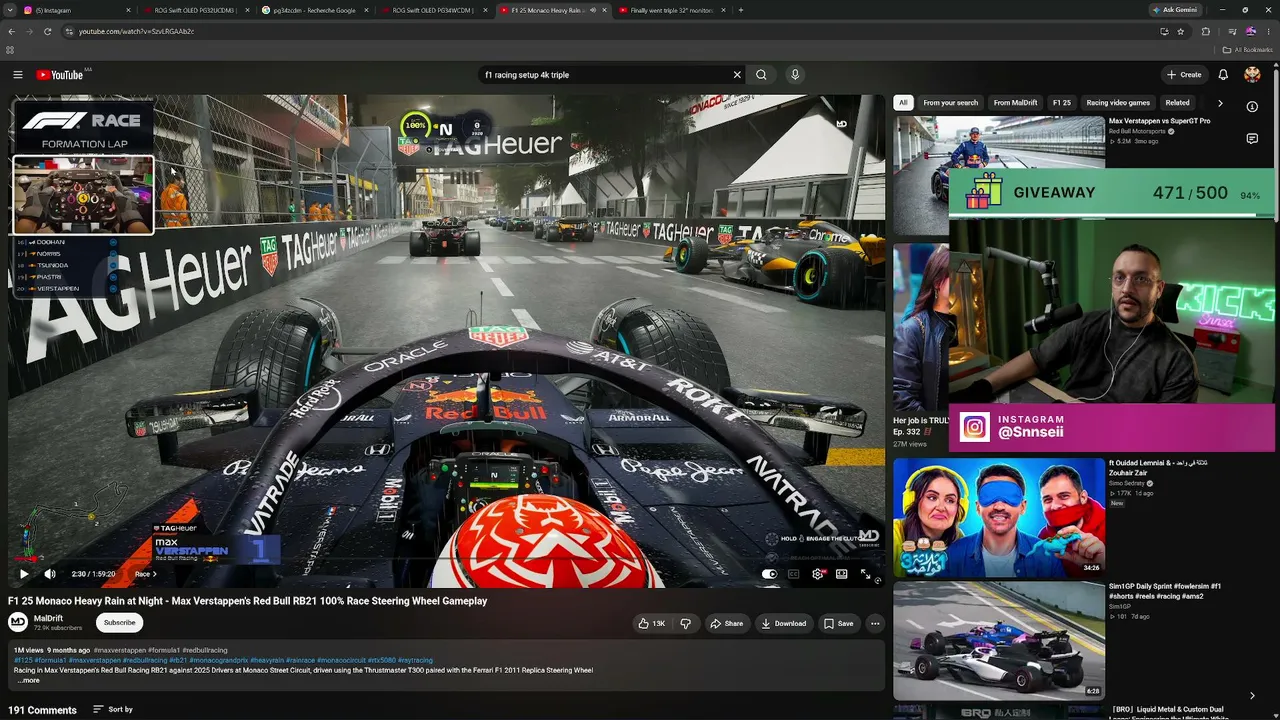Go back in browser history
The width and height of the screenshot is (1280, 720).
pos(11,31)
